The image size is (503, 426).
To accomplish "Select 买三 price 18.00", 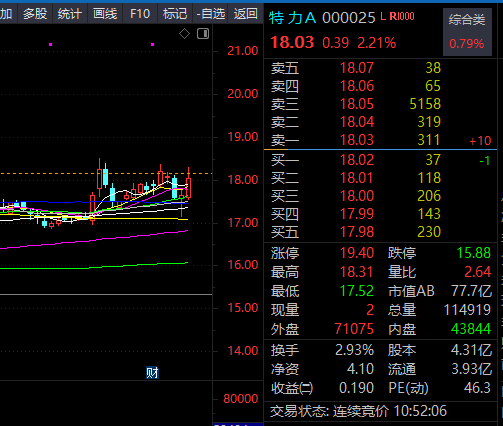I will tap(357, 196).
